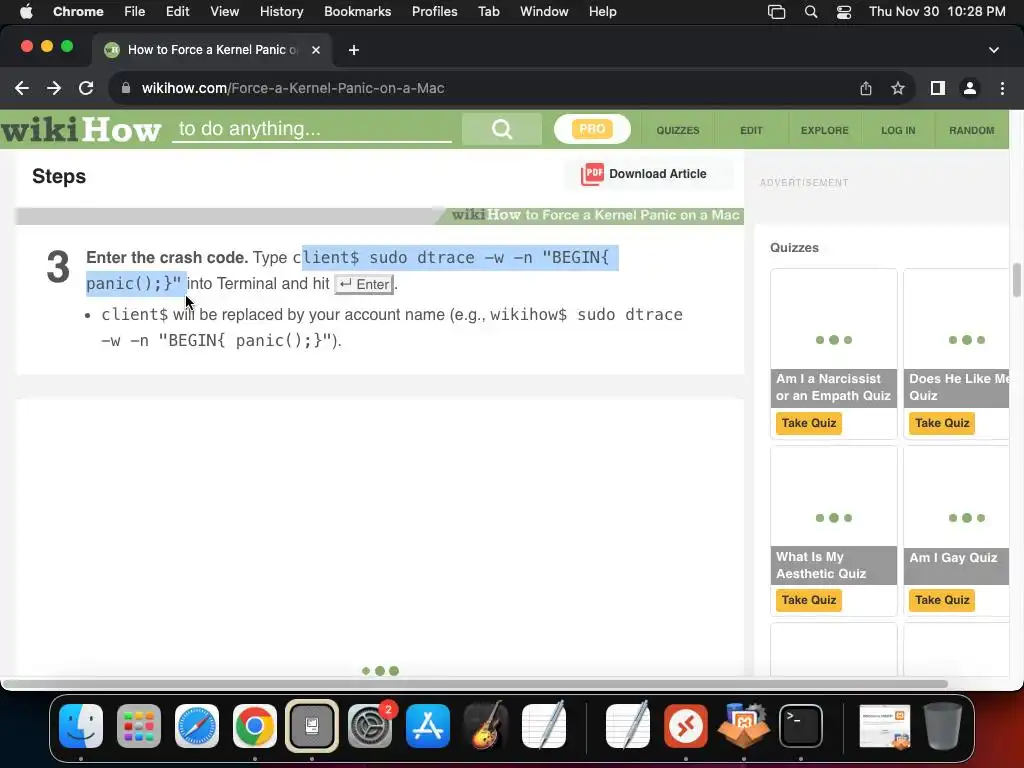Click LOG IN in wikiHow header
Screen dimensions: 1024x768
(x=898, y=131)
